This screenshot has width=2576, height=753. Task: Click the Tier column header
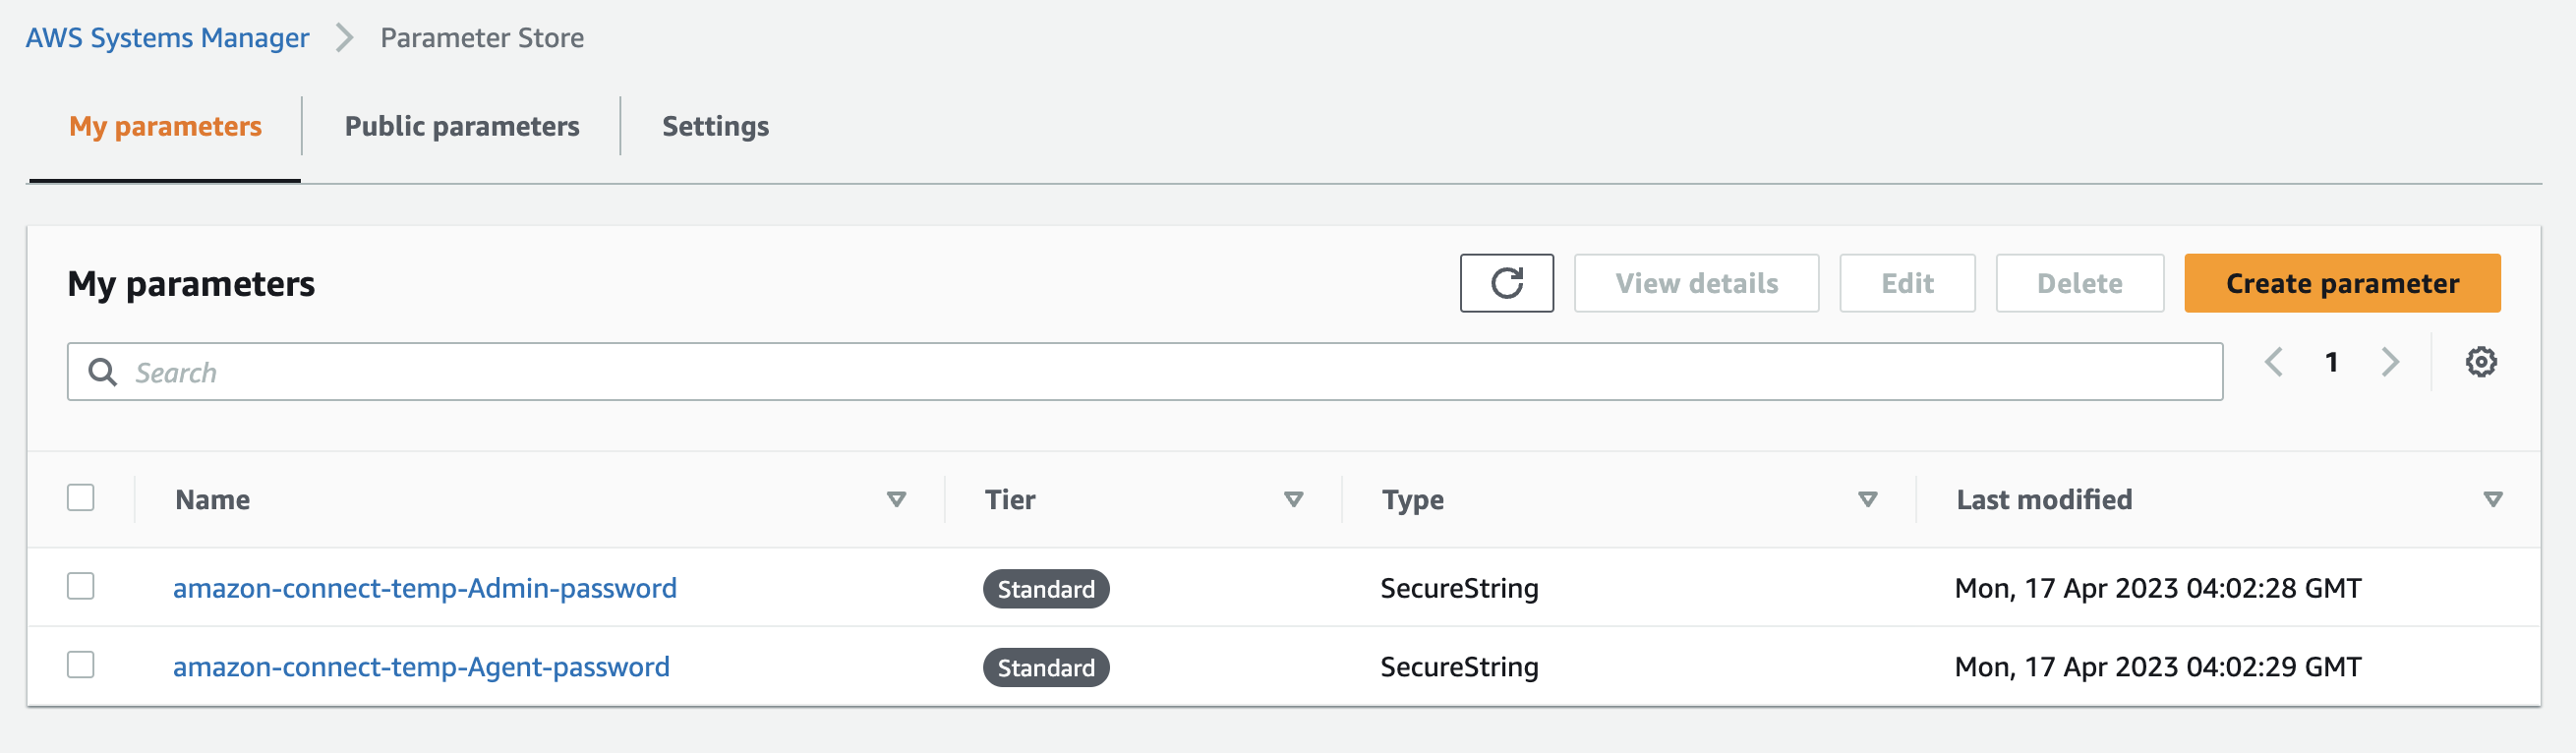[x=1010, y=500]
